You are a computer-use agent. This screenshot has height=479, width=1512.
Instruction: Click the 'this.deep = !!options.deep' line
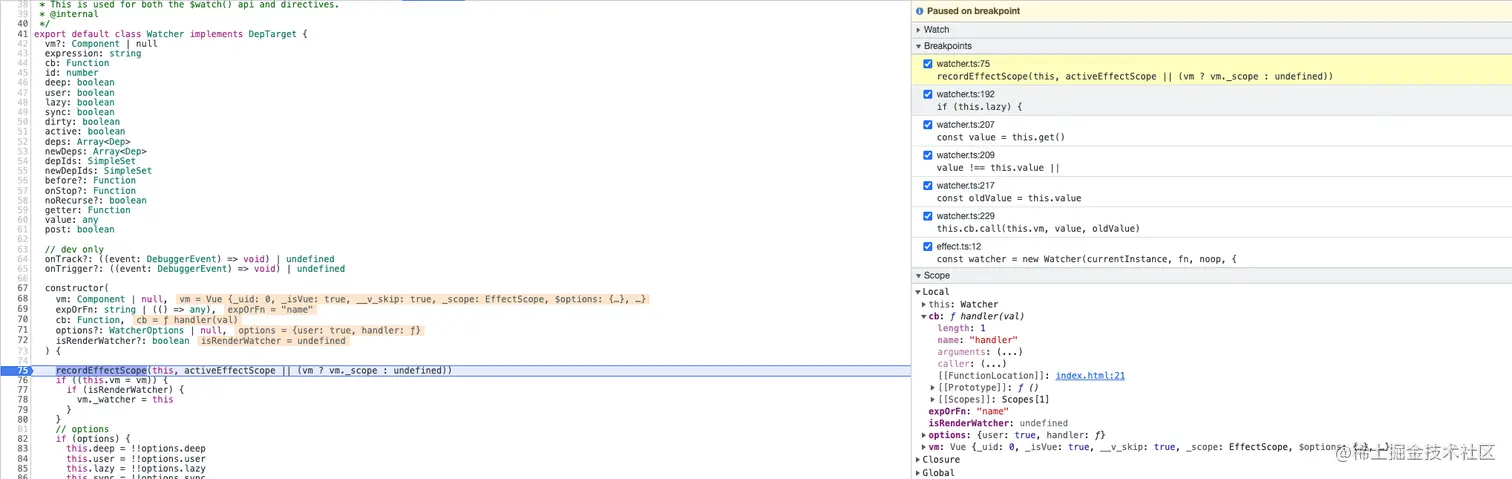[135, 449]
